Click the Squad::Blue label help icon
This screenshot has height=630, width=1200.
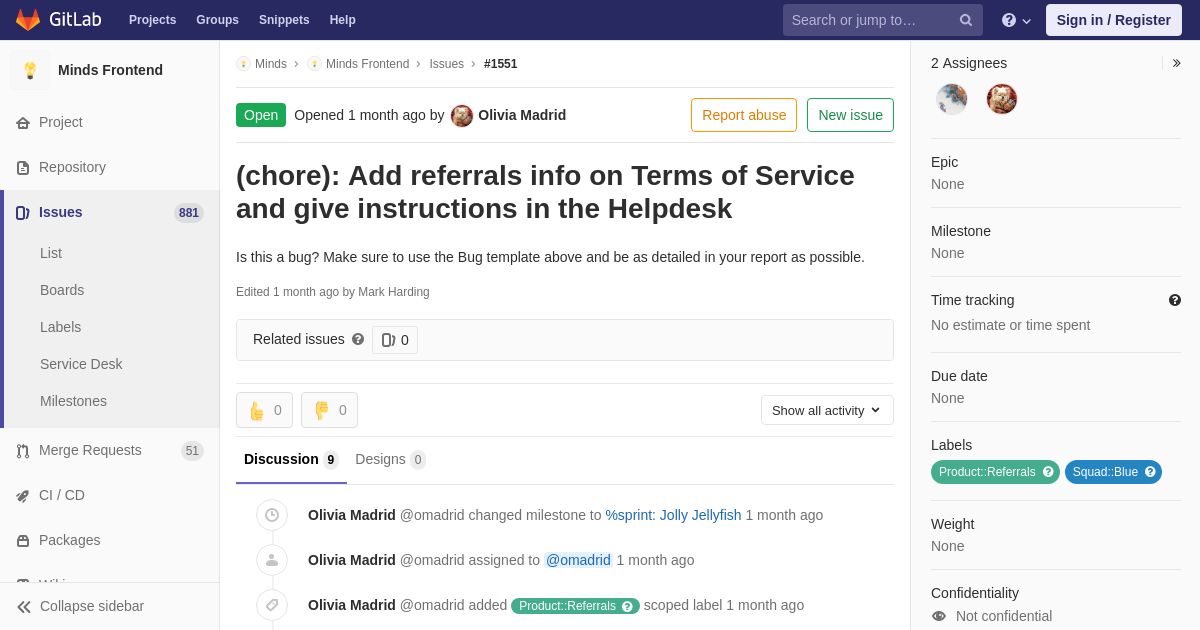(x=1150, y=472)
